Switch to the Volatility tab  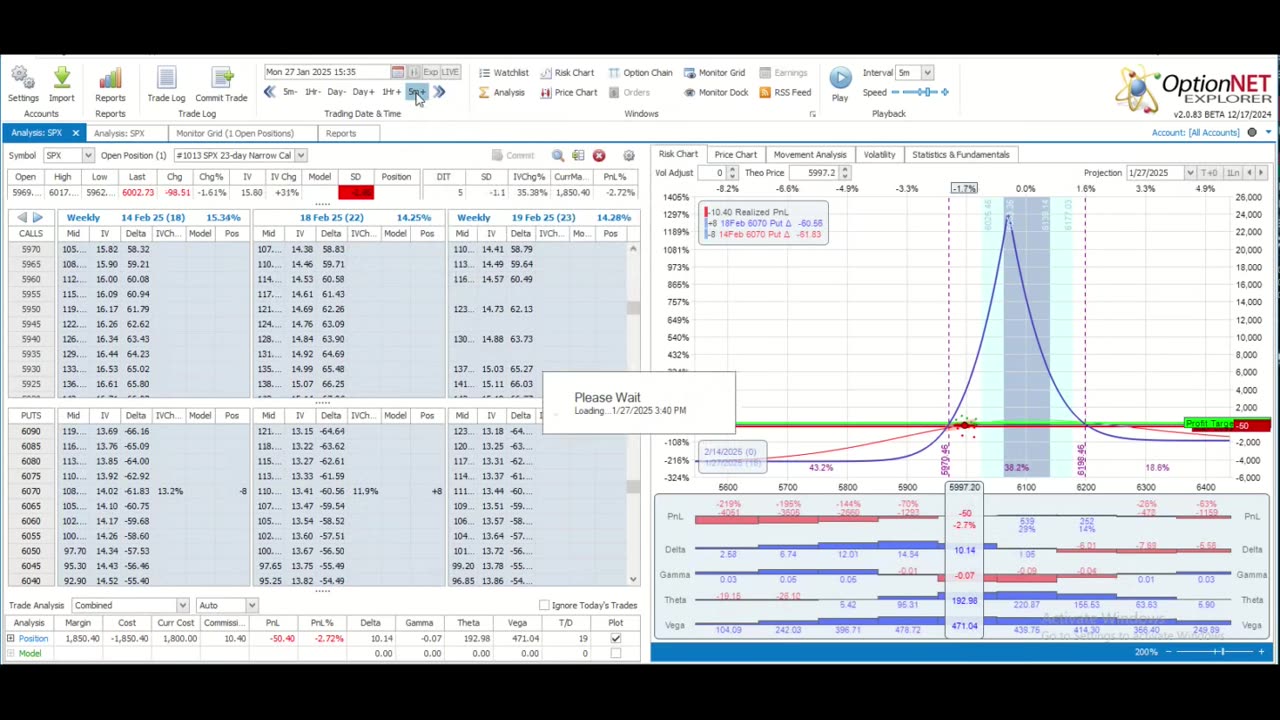879,155
